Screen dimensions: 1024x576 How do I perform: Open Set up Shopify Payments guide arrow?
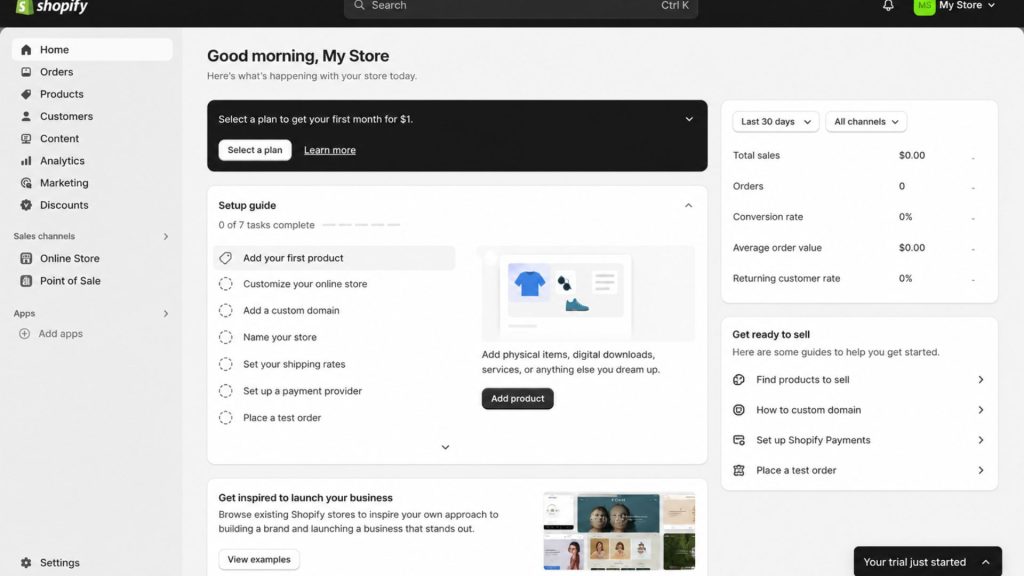[x=980, y=440]
